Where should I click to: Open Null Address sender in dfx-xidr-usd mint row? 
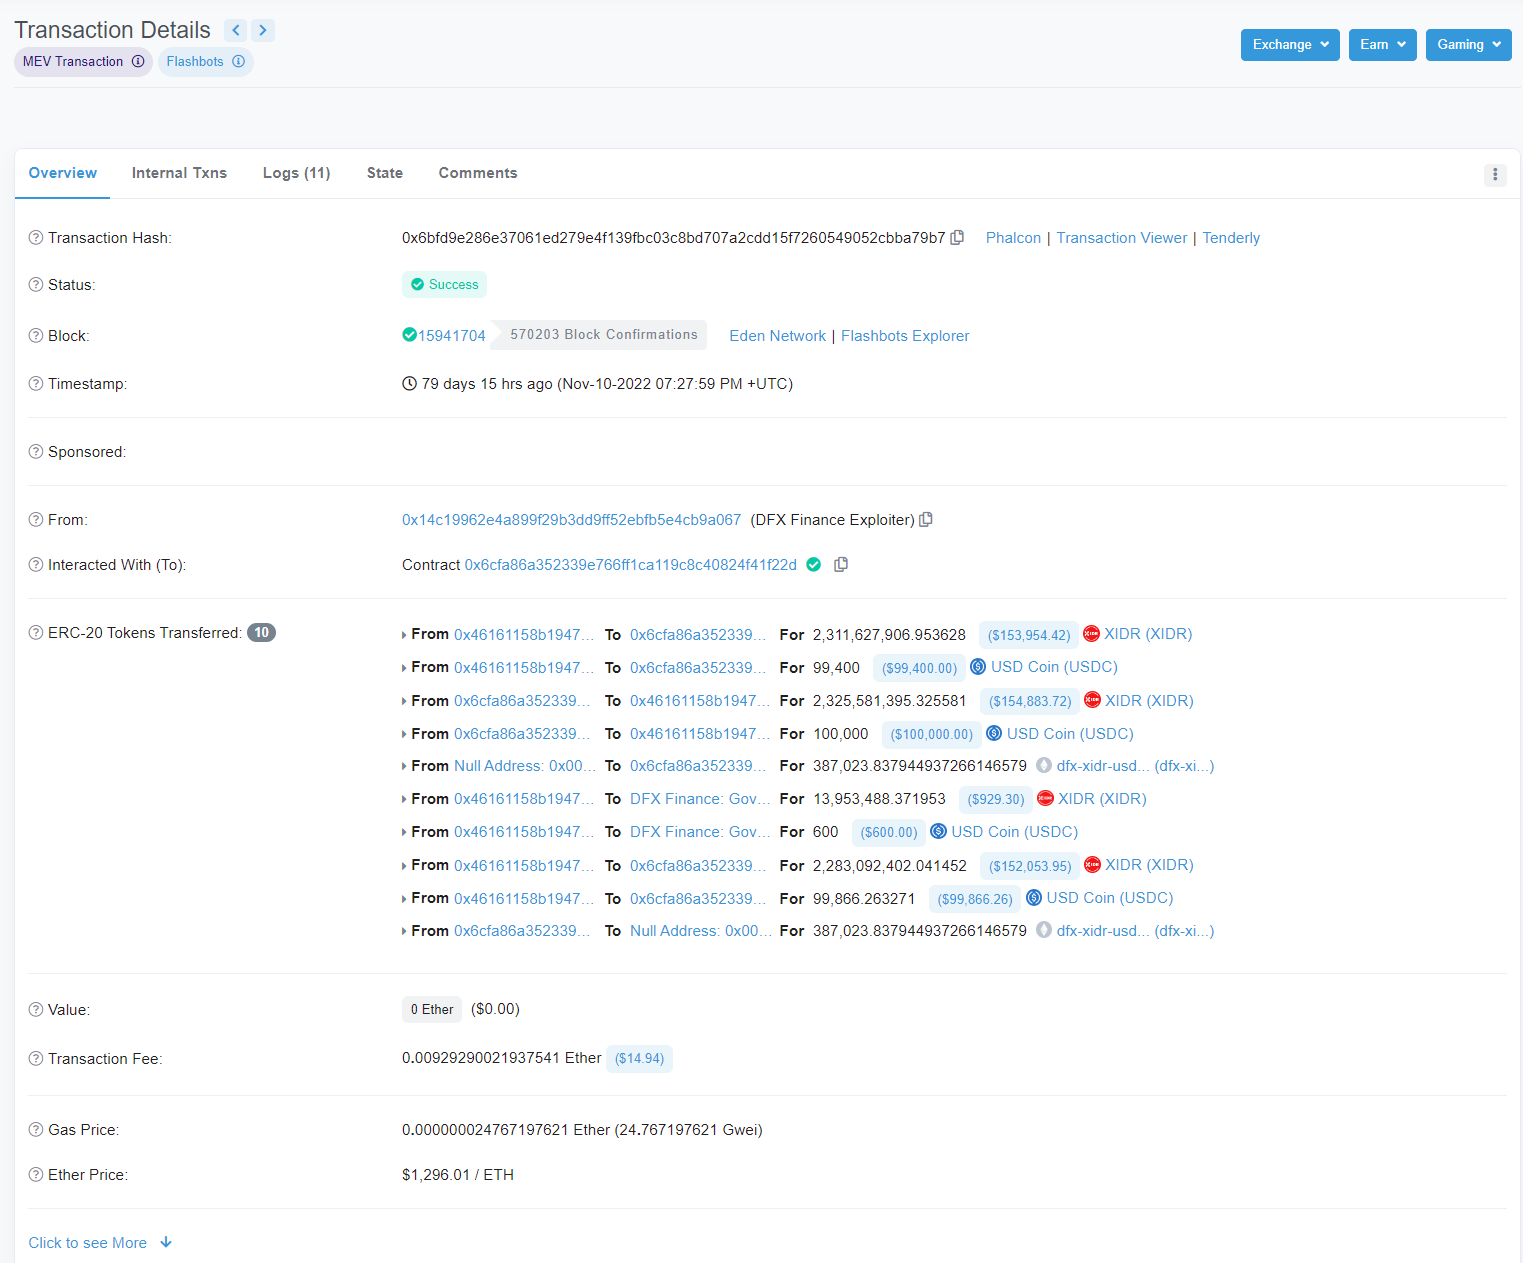pos(525,766)
